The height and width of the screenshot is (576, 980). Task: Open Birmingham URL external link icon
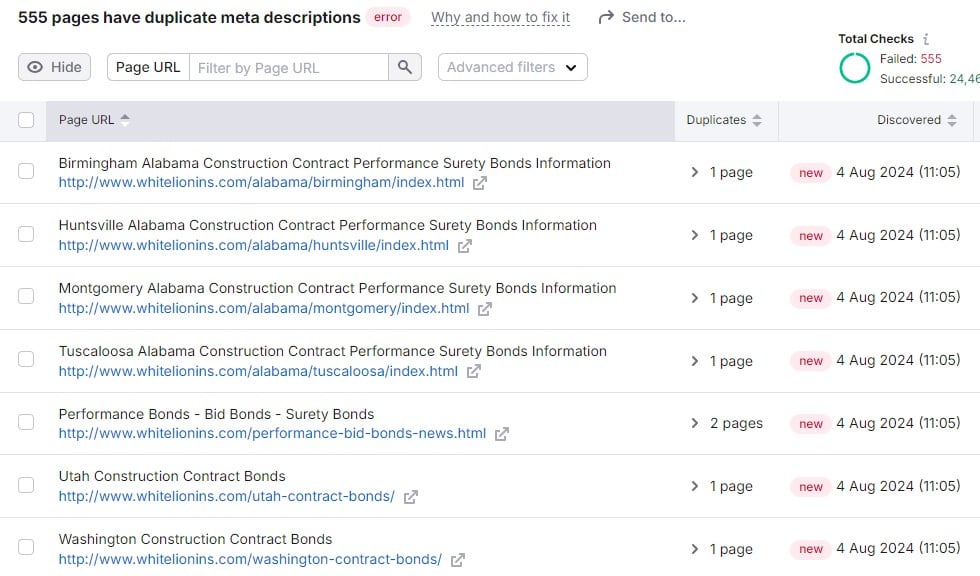tap(480, 183)
